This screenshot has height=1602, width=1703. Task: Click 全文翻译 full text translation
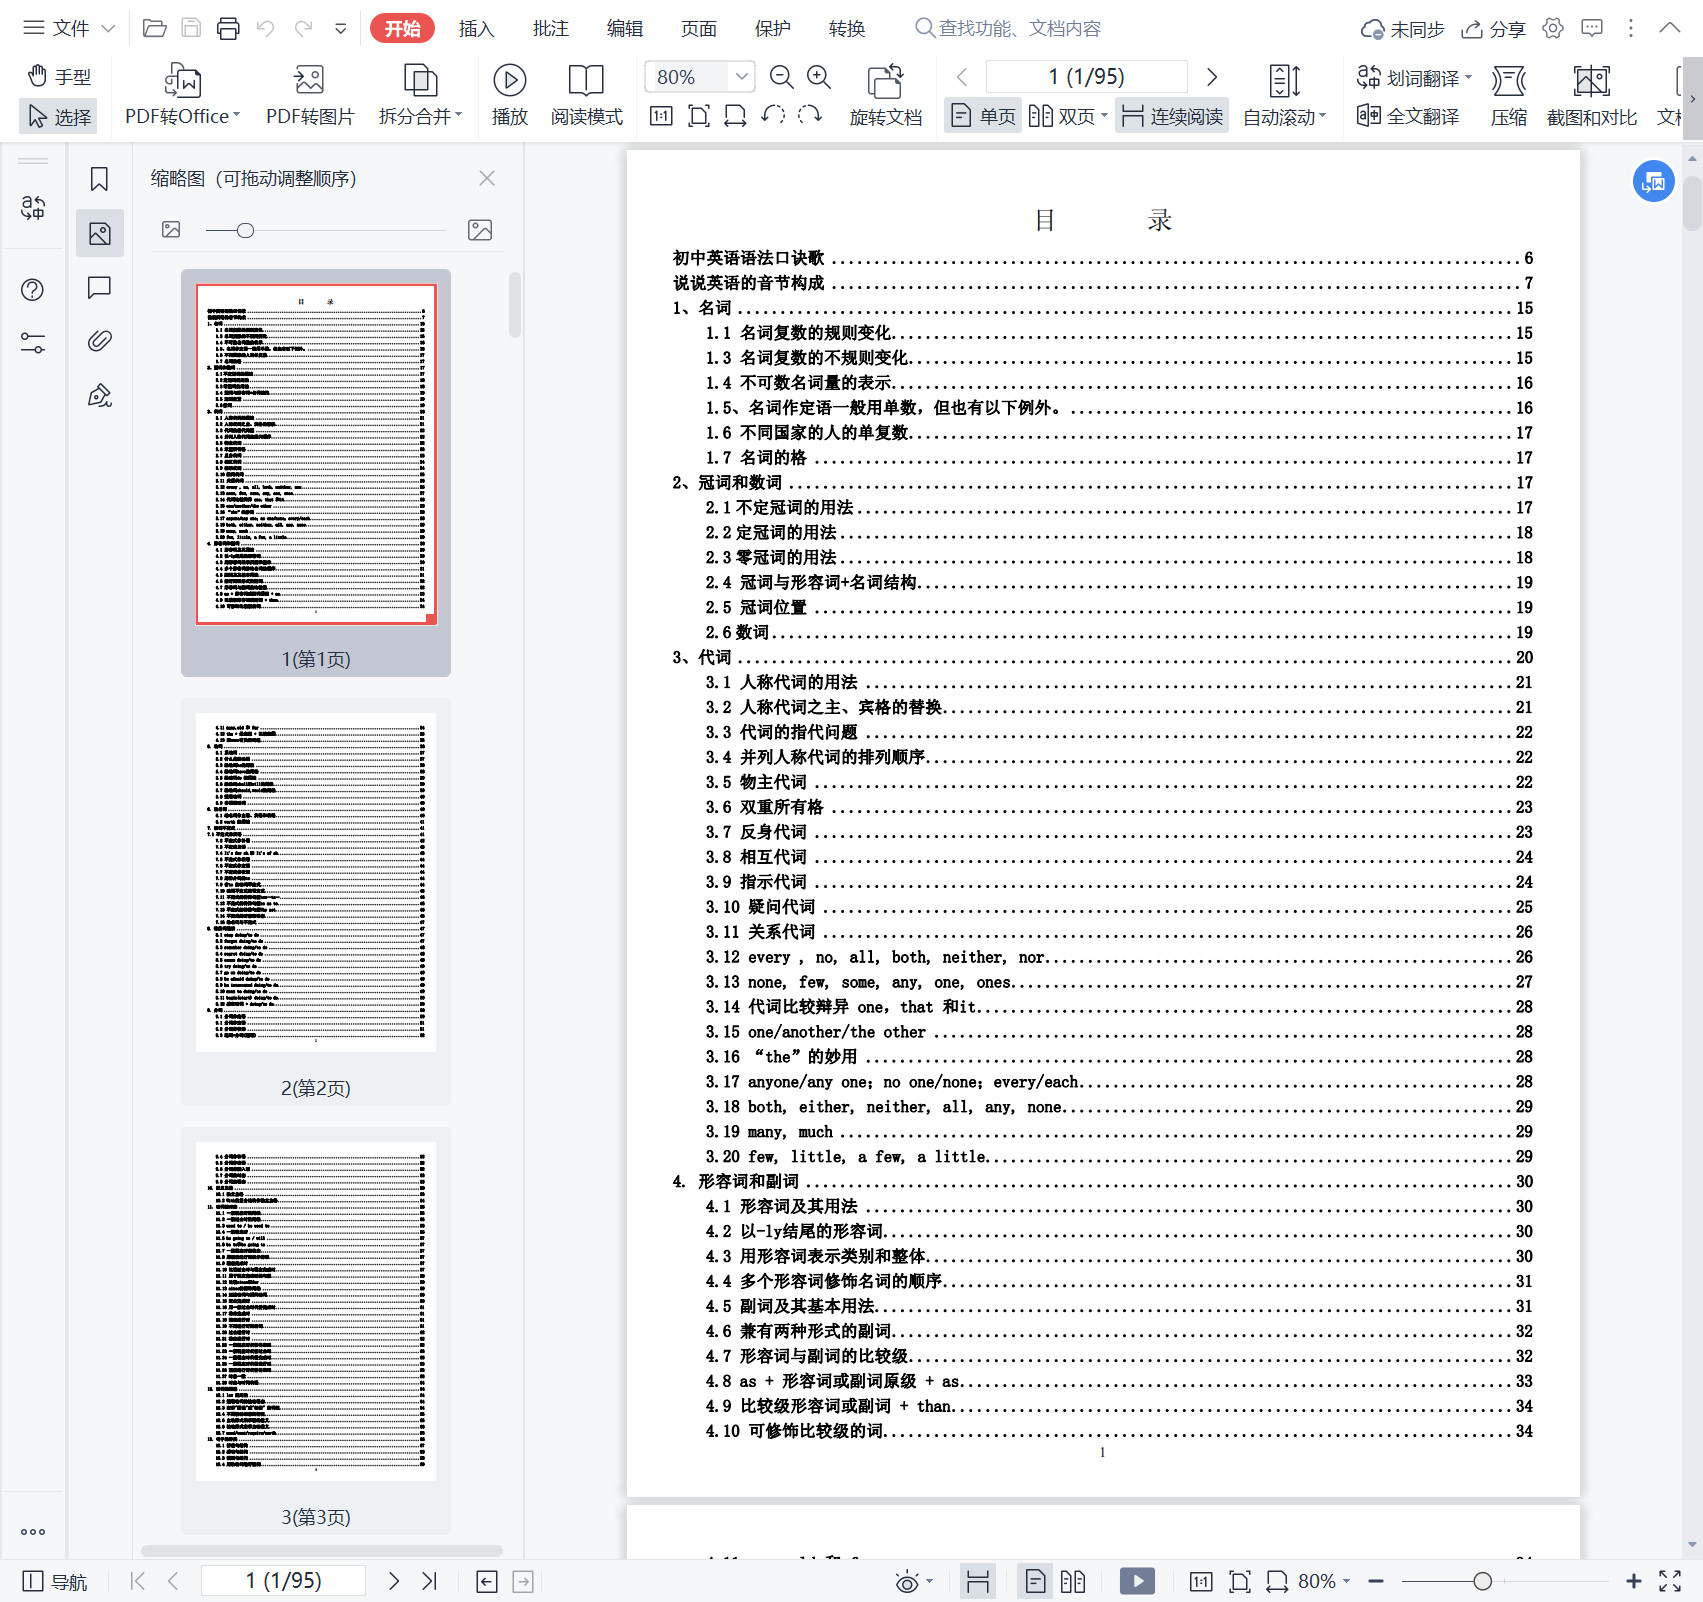pos(1407,116)
